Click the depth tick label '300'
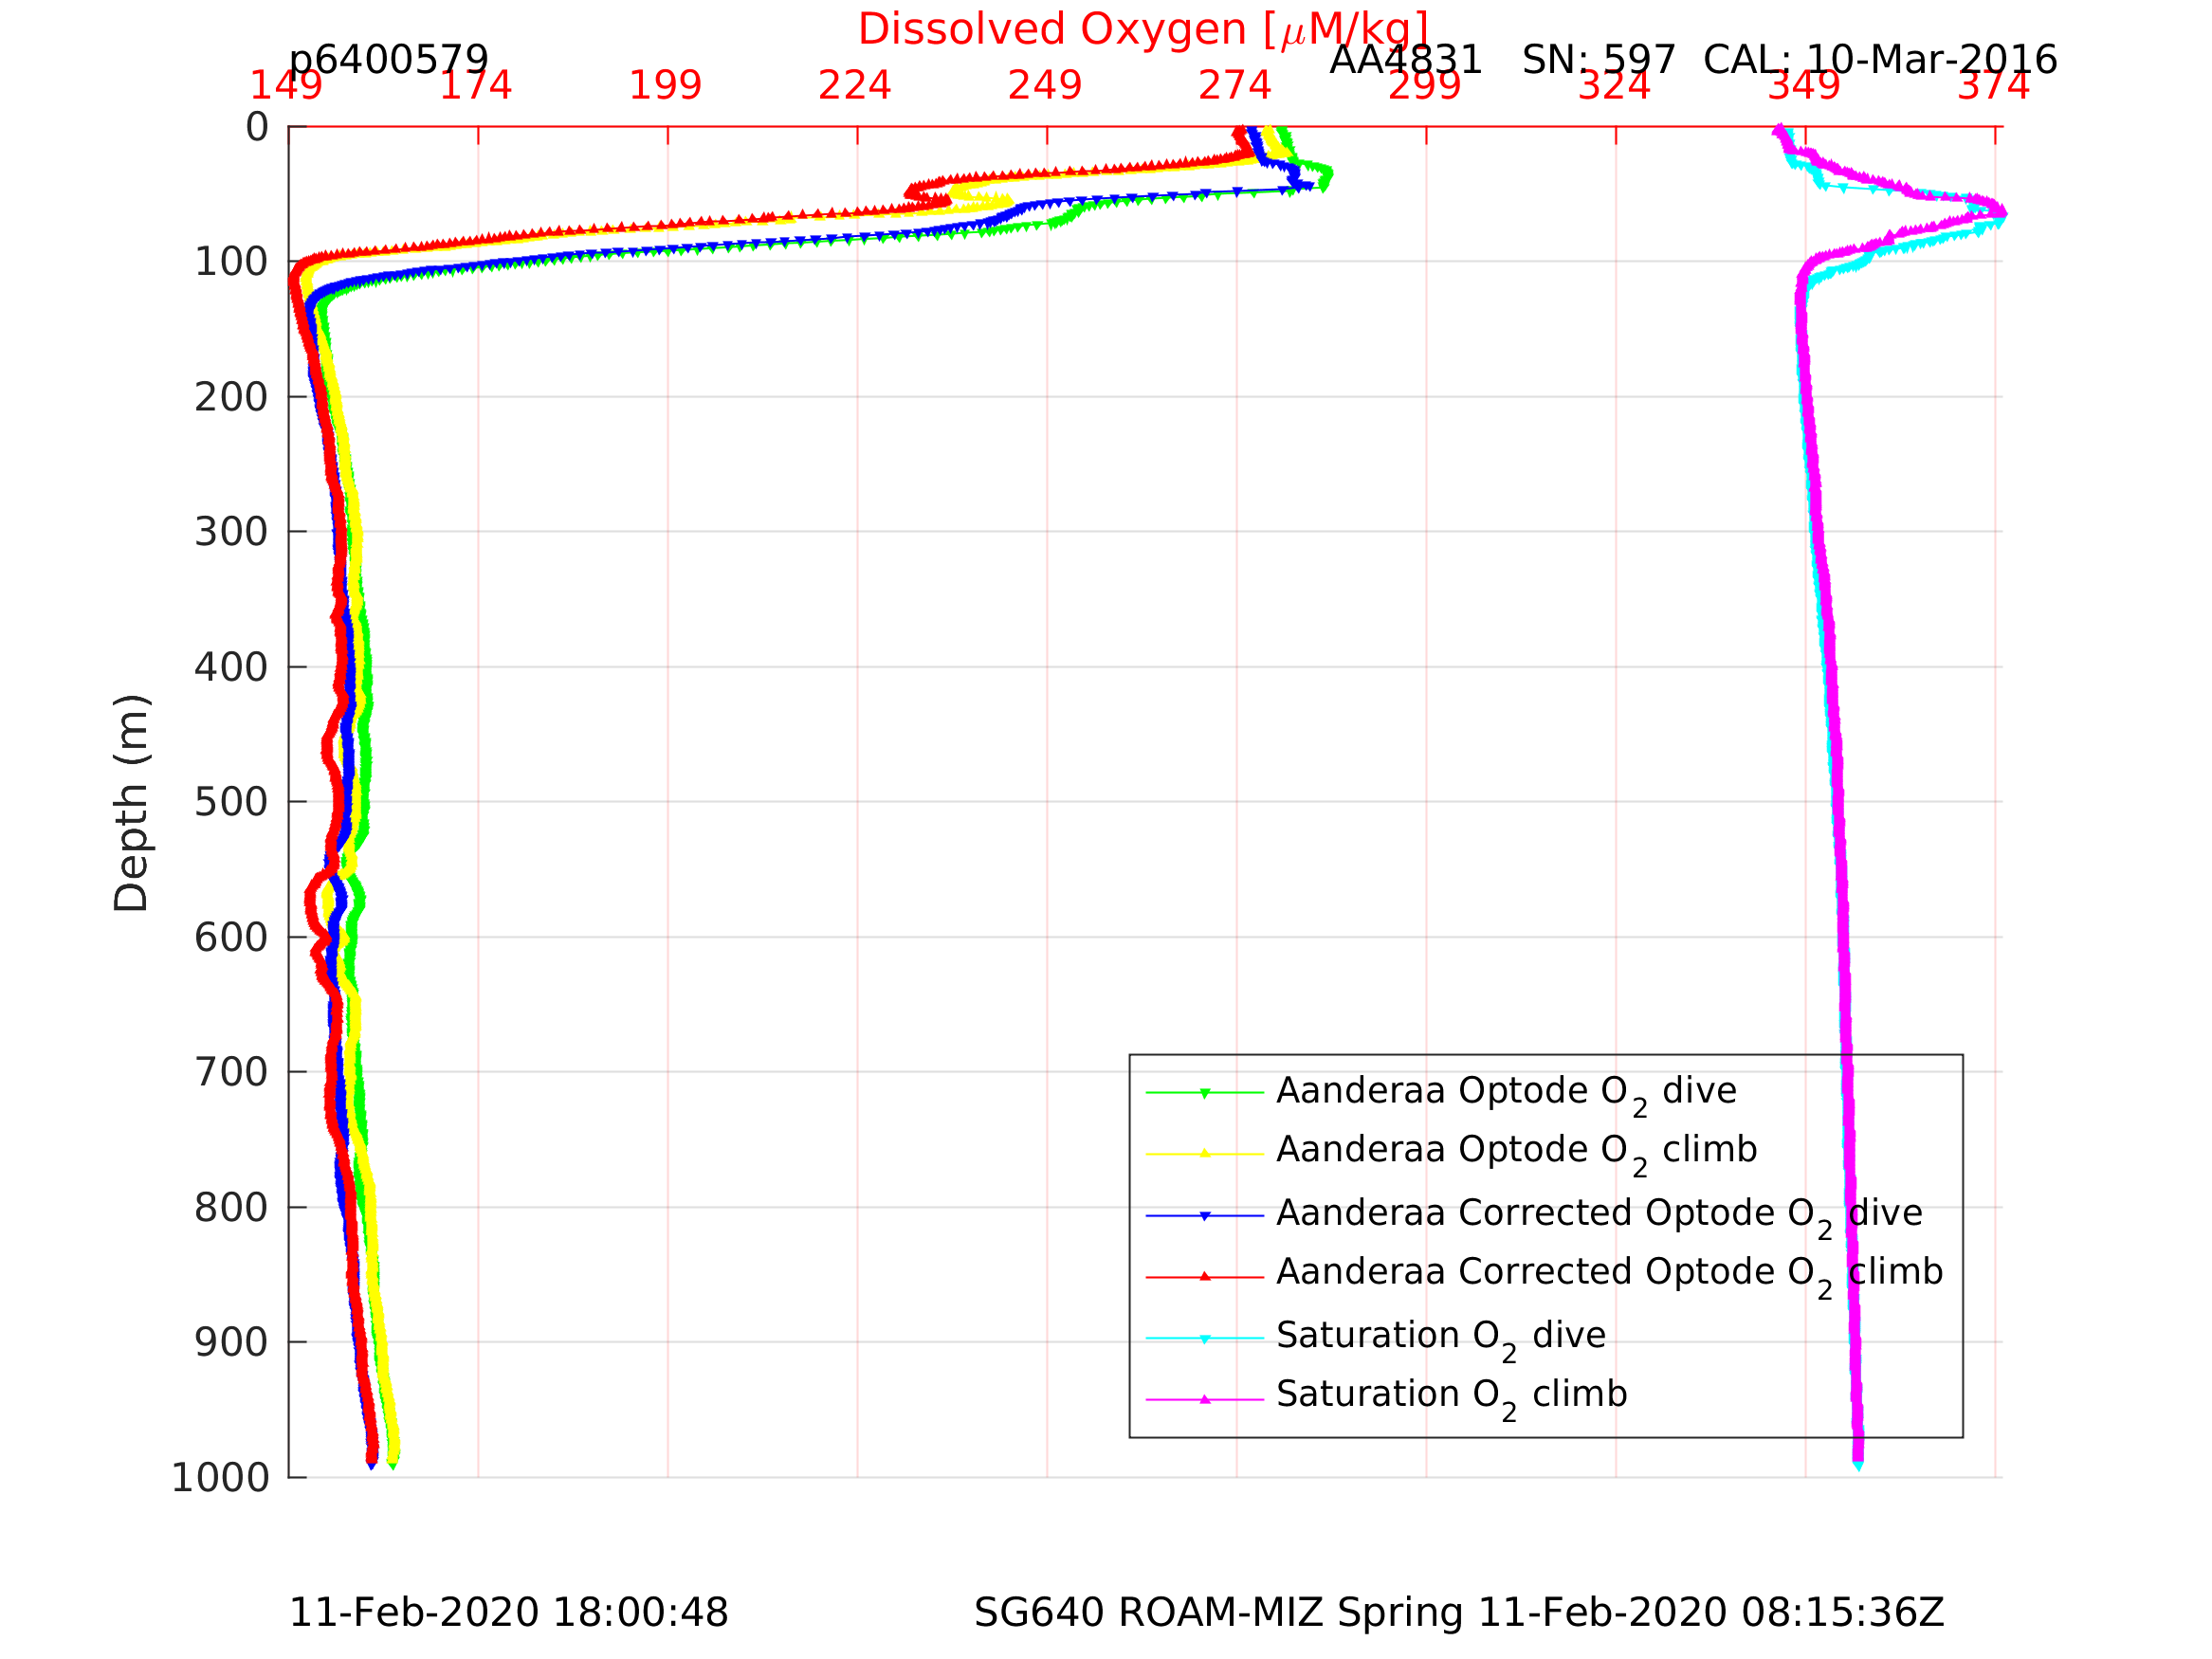Screen dimensions: 2212x1659 [231, 533]
